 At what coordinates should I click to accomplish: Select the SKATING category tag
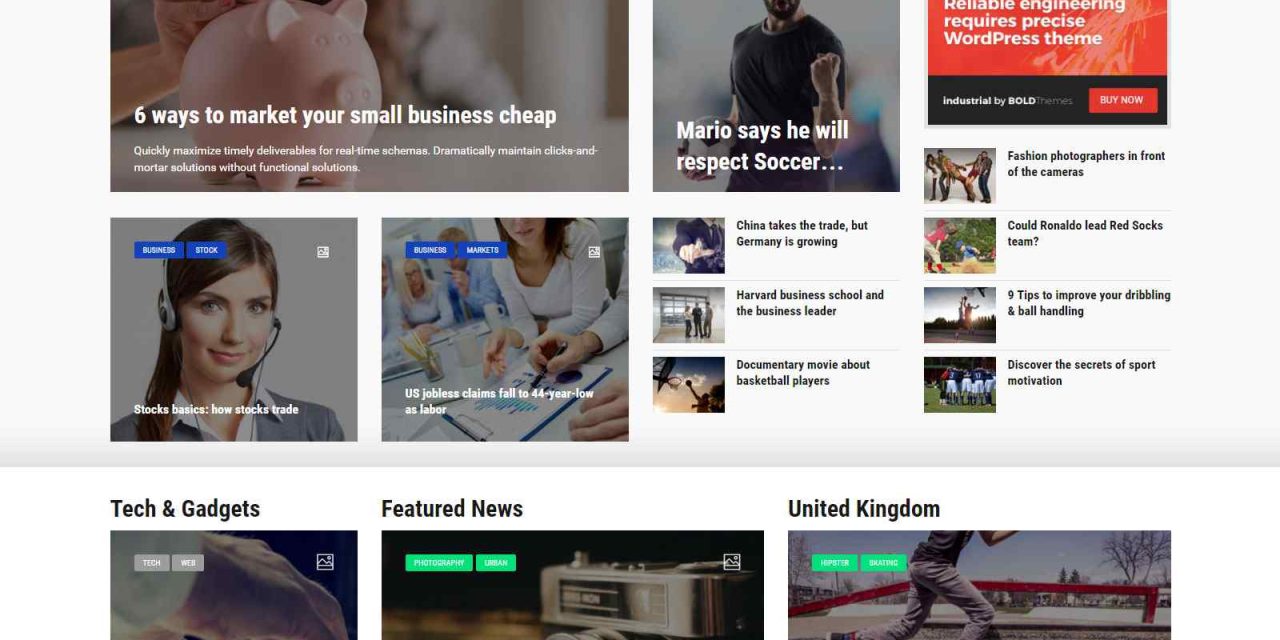point(884,563)
